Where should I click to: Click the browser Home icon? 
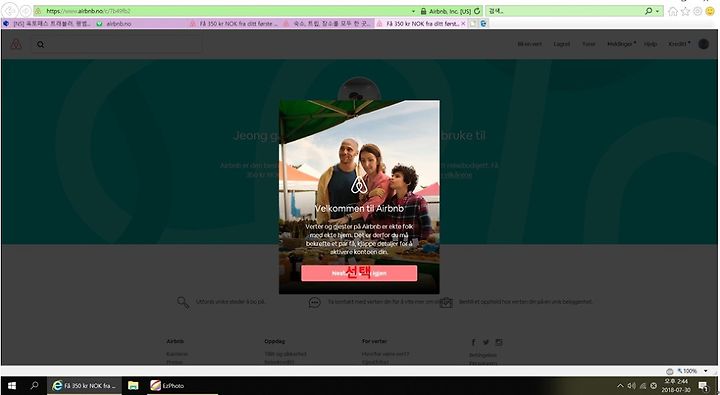673,11
